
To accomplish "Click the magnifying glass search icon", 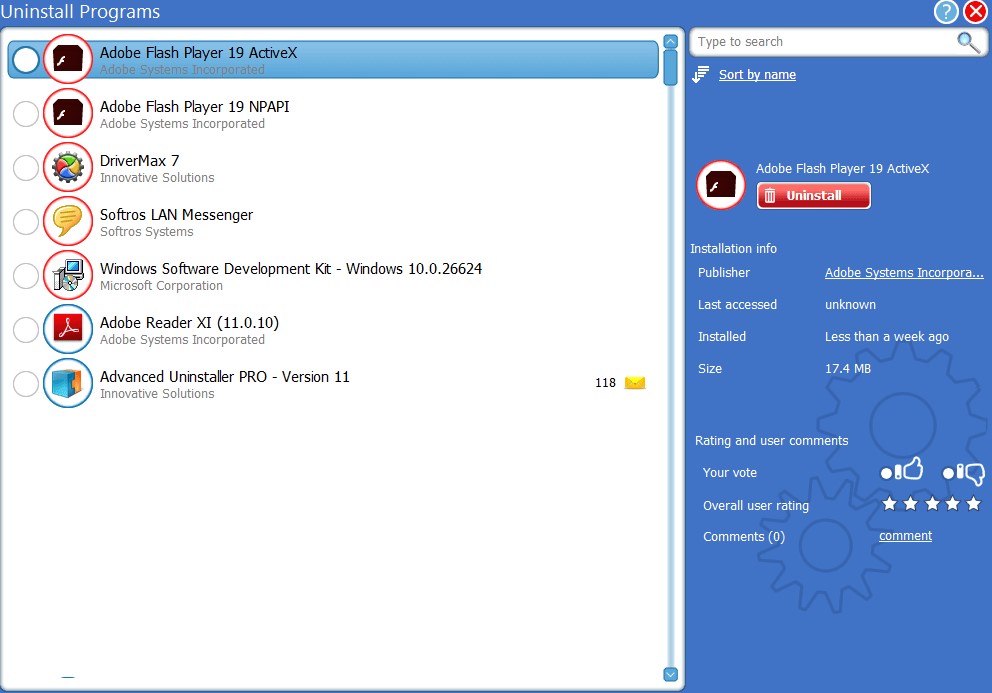I will click(968, 42).
